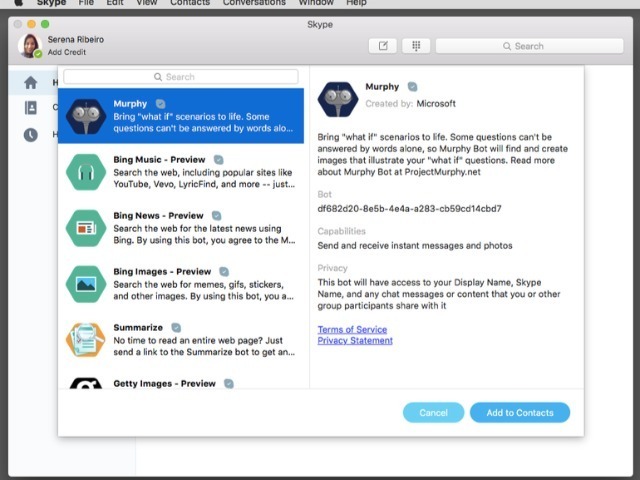
Task: Click Add Credit under profile name
Action: tap(67, 52)
